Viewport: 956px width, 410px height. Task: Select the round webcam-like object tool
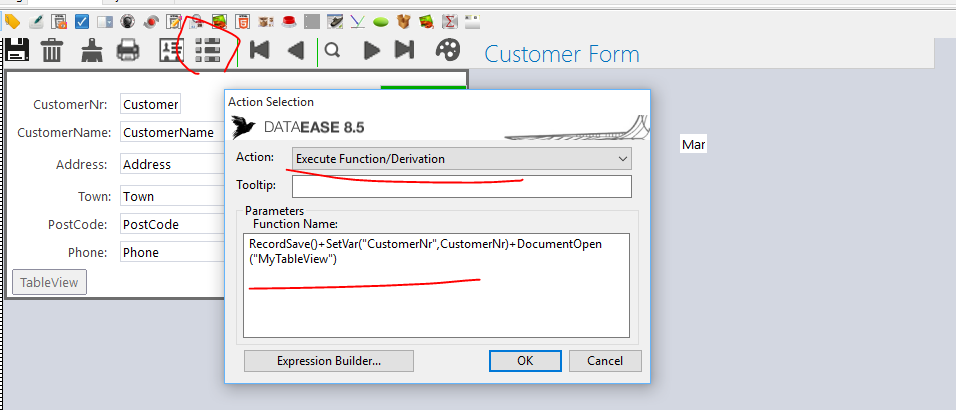tap(127, 23)
